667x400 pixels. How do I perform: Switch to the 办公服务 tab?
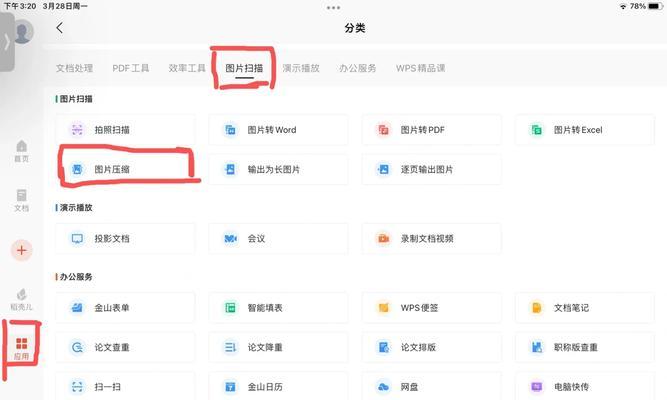coord(357,68)
